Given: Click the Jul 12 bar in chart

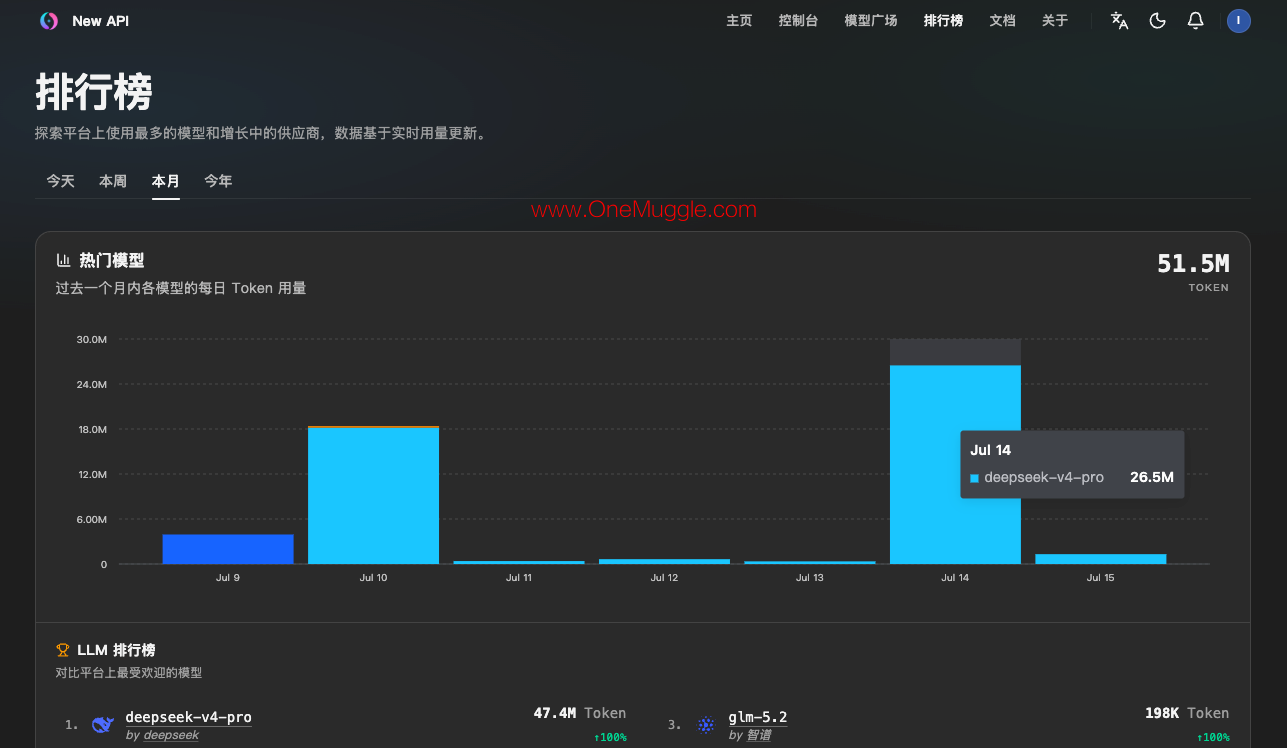Looking at the screenshot, I should tap(664, 561).
